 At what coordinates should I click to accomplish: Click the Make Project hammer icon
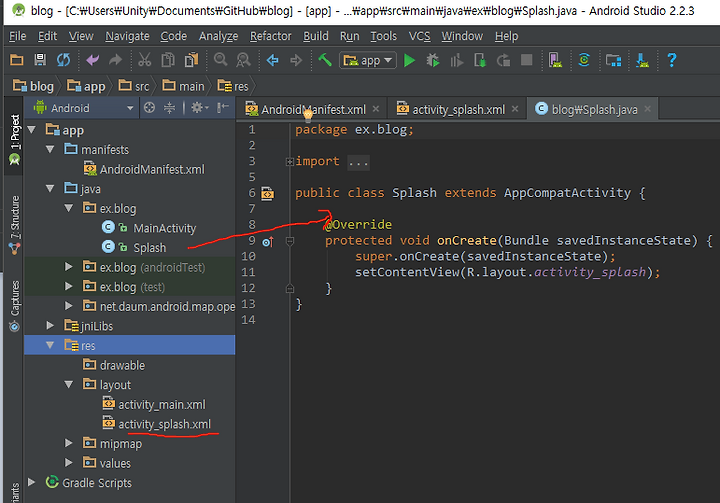(325, 60)
